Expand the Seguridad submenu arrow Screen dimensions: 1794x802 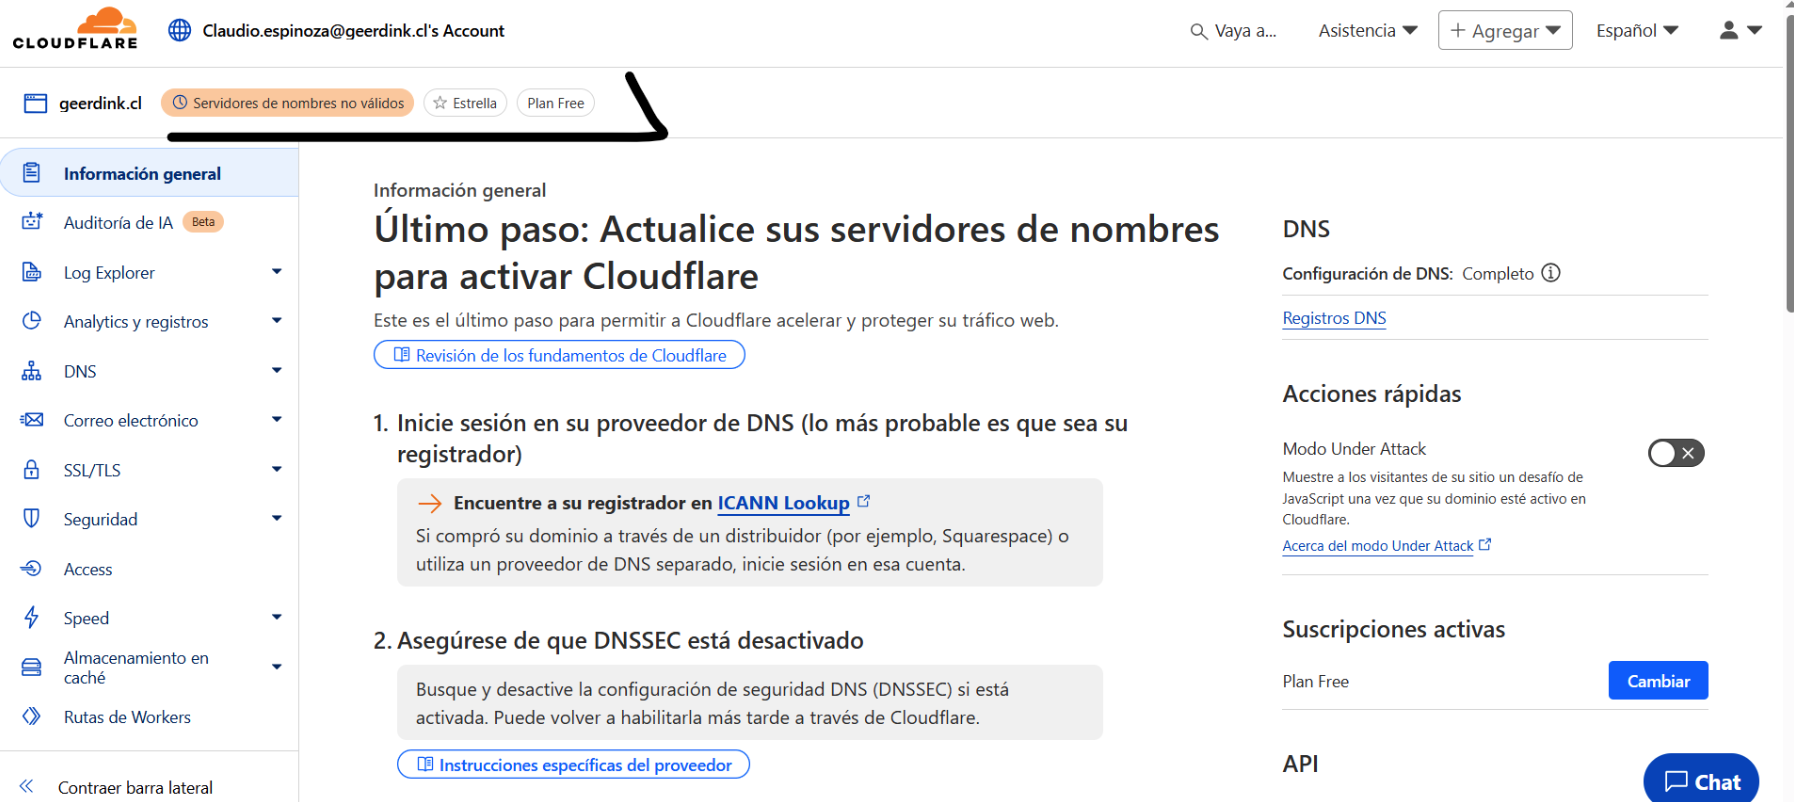pos(277,519)
